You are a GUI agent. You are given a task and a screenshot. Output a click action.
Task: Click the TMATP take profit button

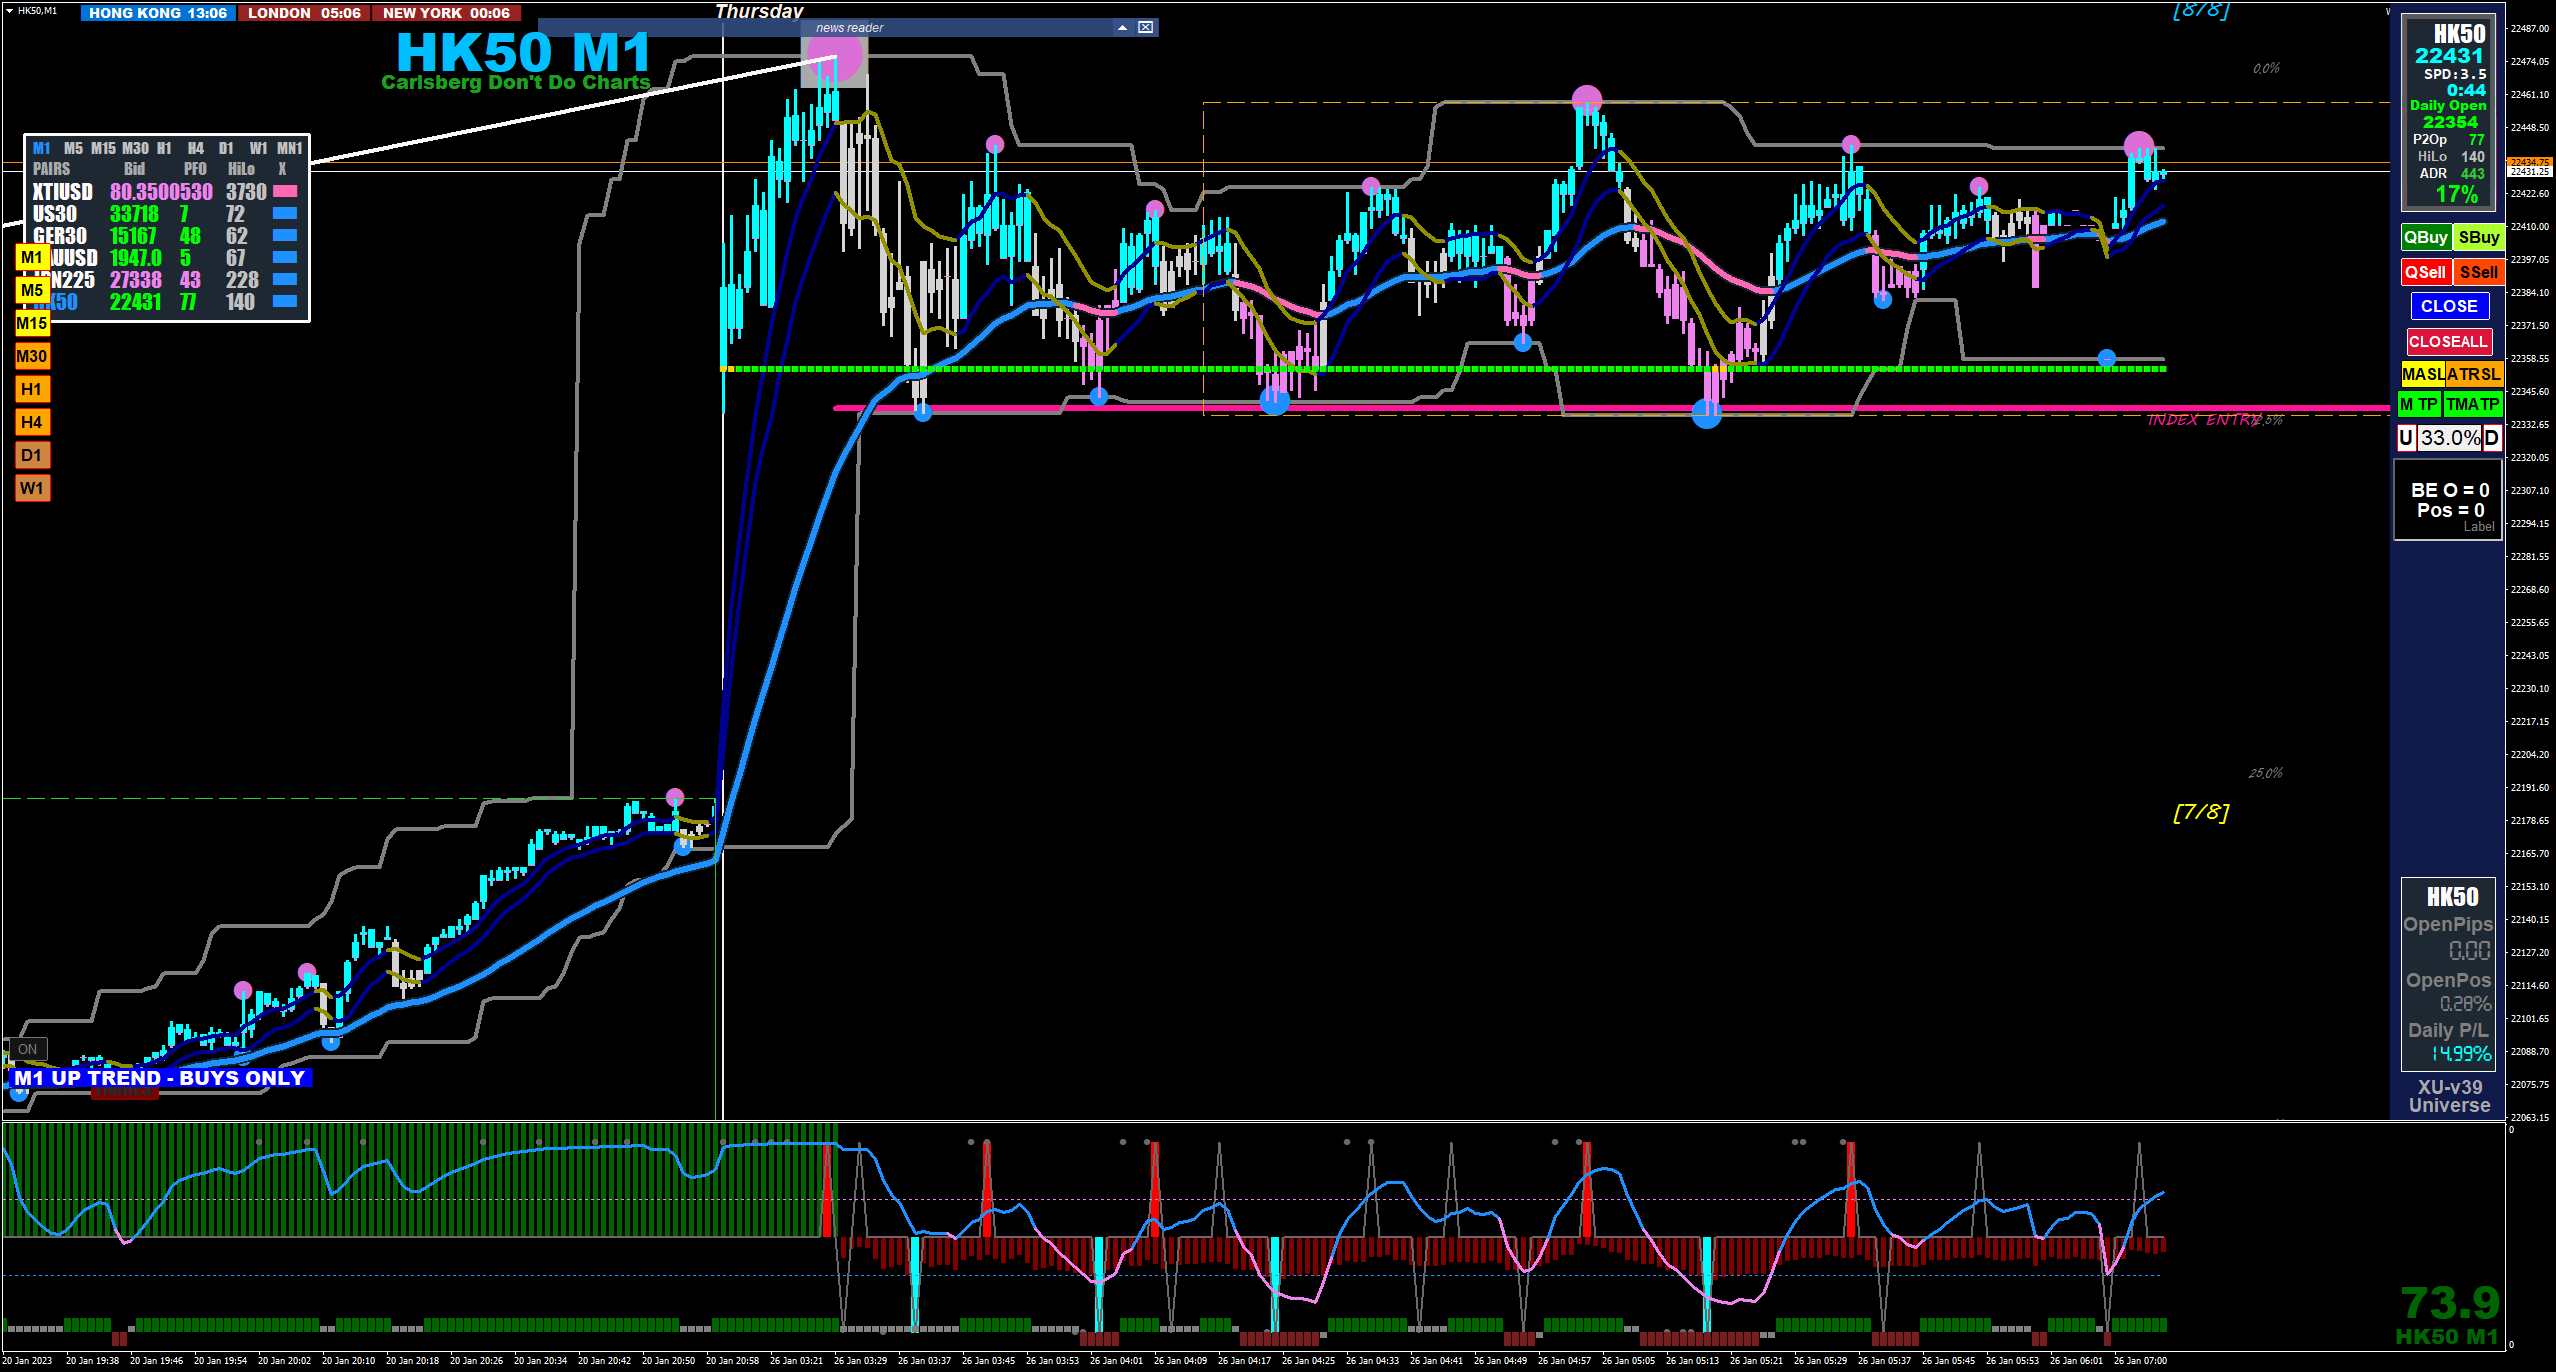coord(2472,405)
